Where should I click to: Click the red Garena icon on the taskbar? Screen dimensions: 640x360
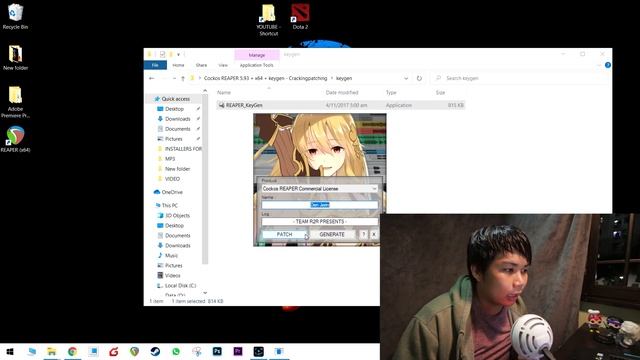(114, 351)
